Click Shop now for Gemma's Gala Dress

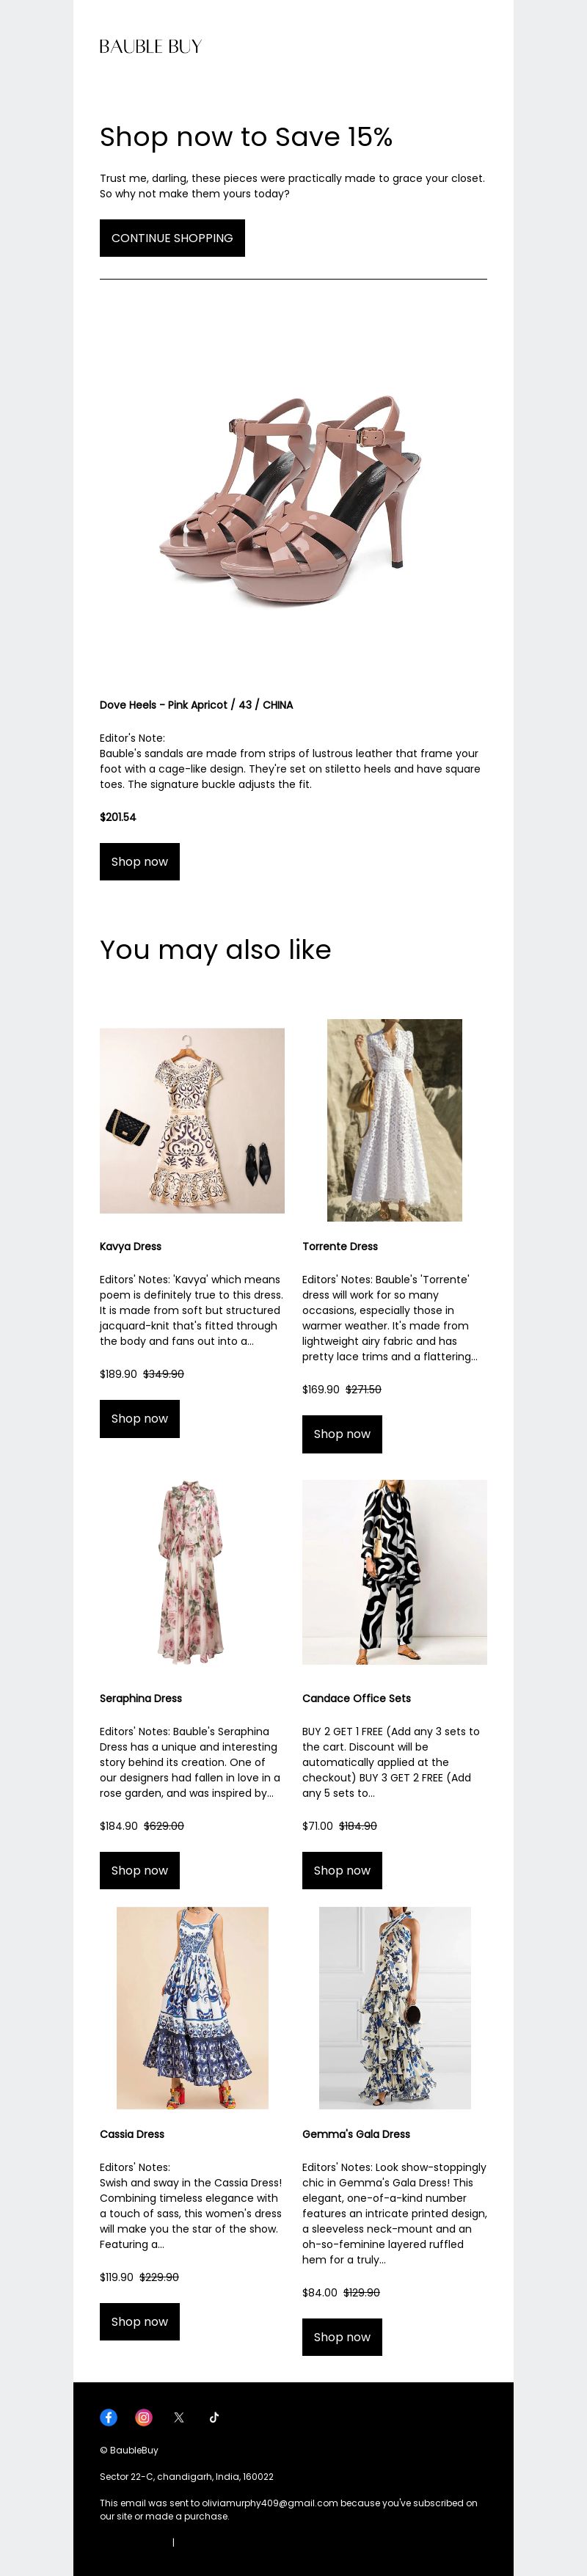(342, 2337)
